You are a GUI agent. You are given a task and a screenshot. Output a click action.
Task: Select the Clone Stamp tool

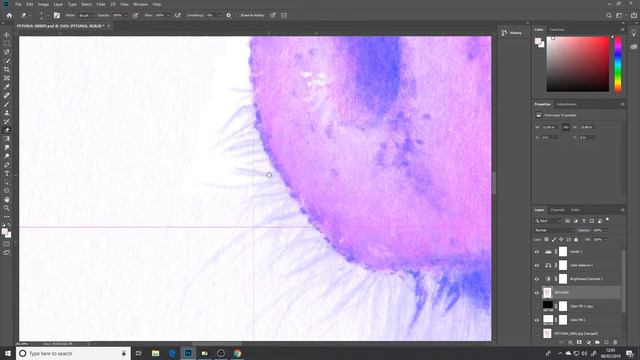click(x=7, y=113)
